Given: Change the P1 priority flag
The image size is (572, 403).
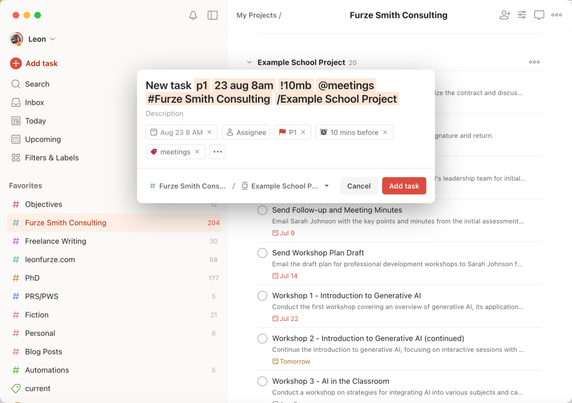Looking at the screenshot, I should 288,132.
